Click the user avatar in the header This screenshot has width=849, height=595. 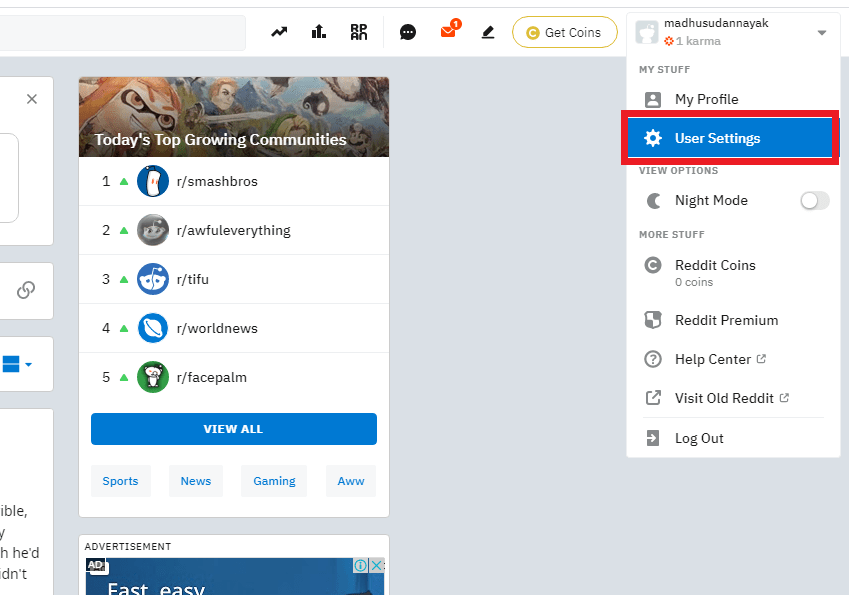[x=647, y=32]
